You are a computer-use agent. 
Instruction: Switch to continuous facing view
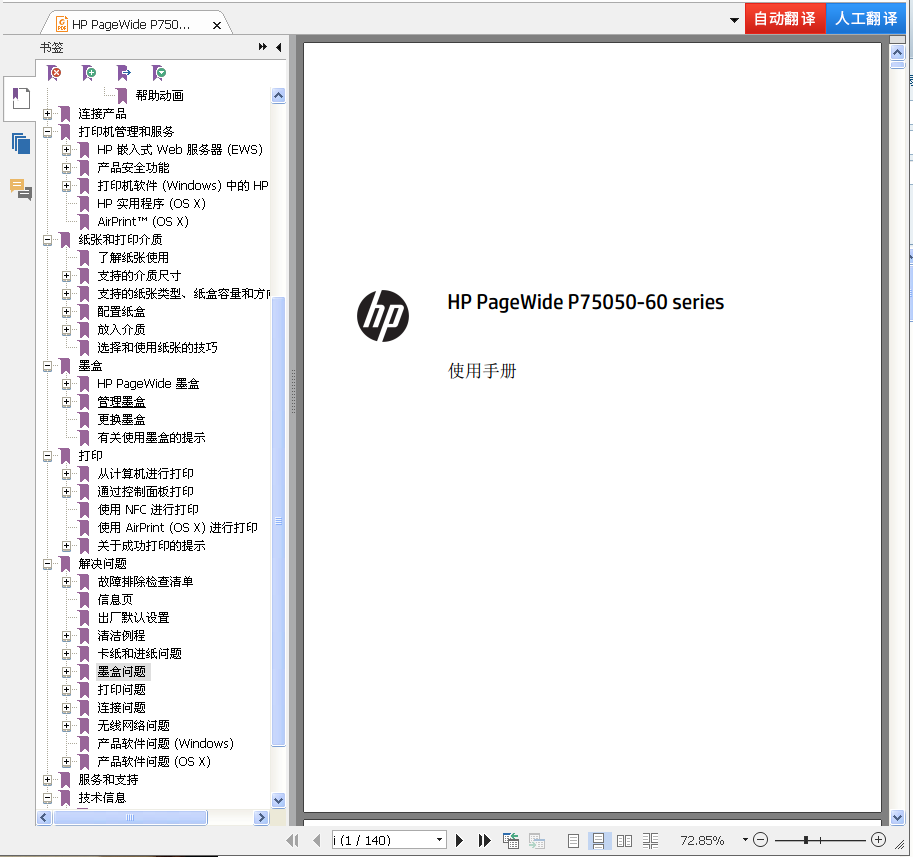click(650, 840)
